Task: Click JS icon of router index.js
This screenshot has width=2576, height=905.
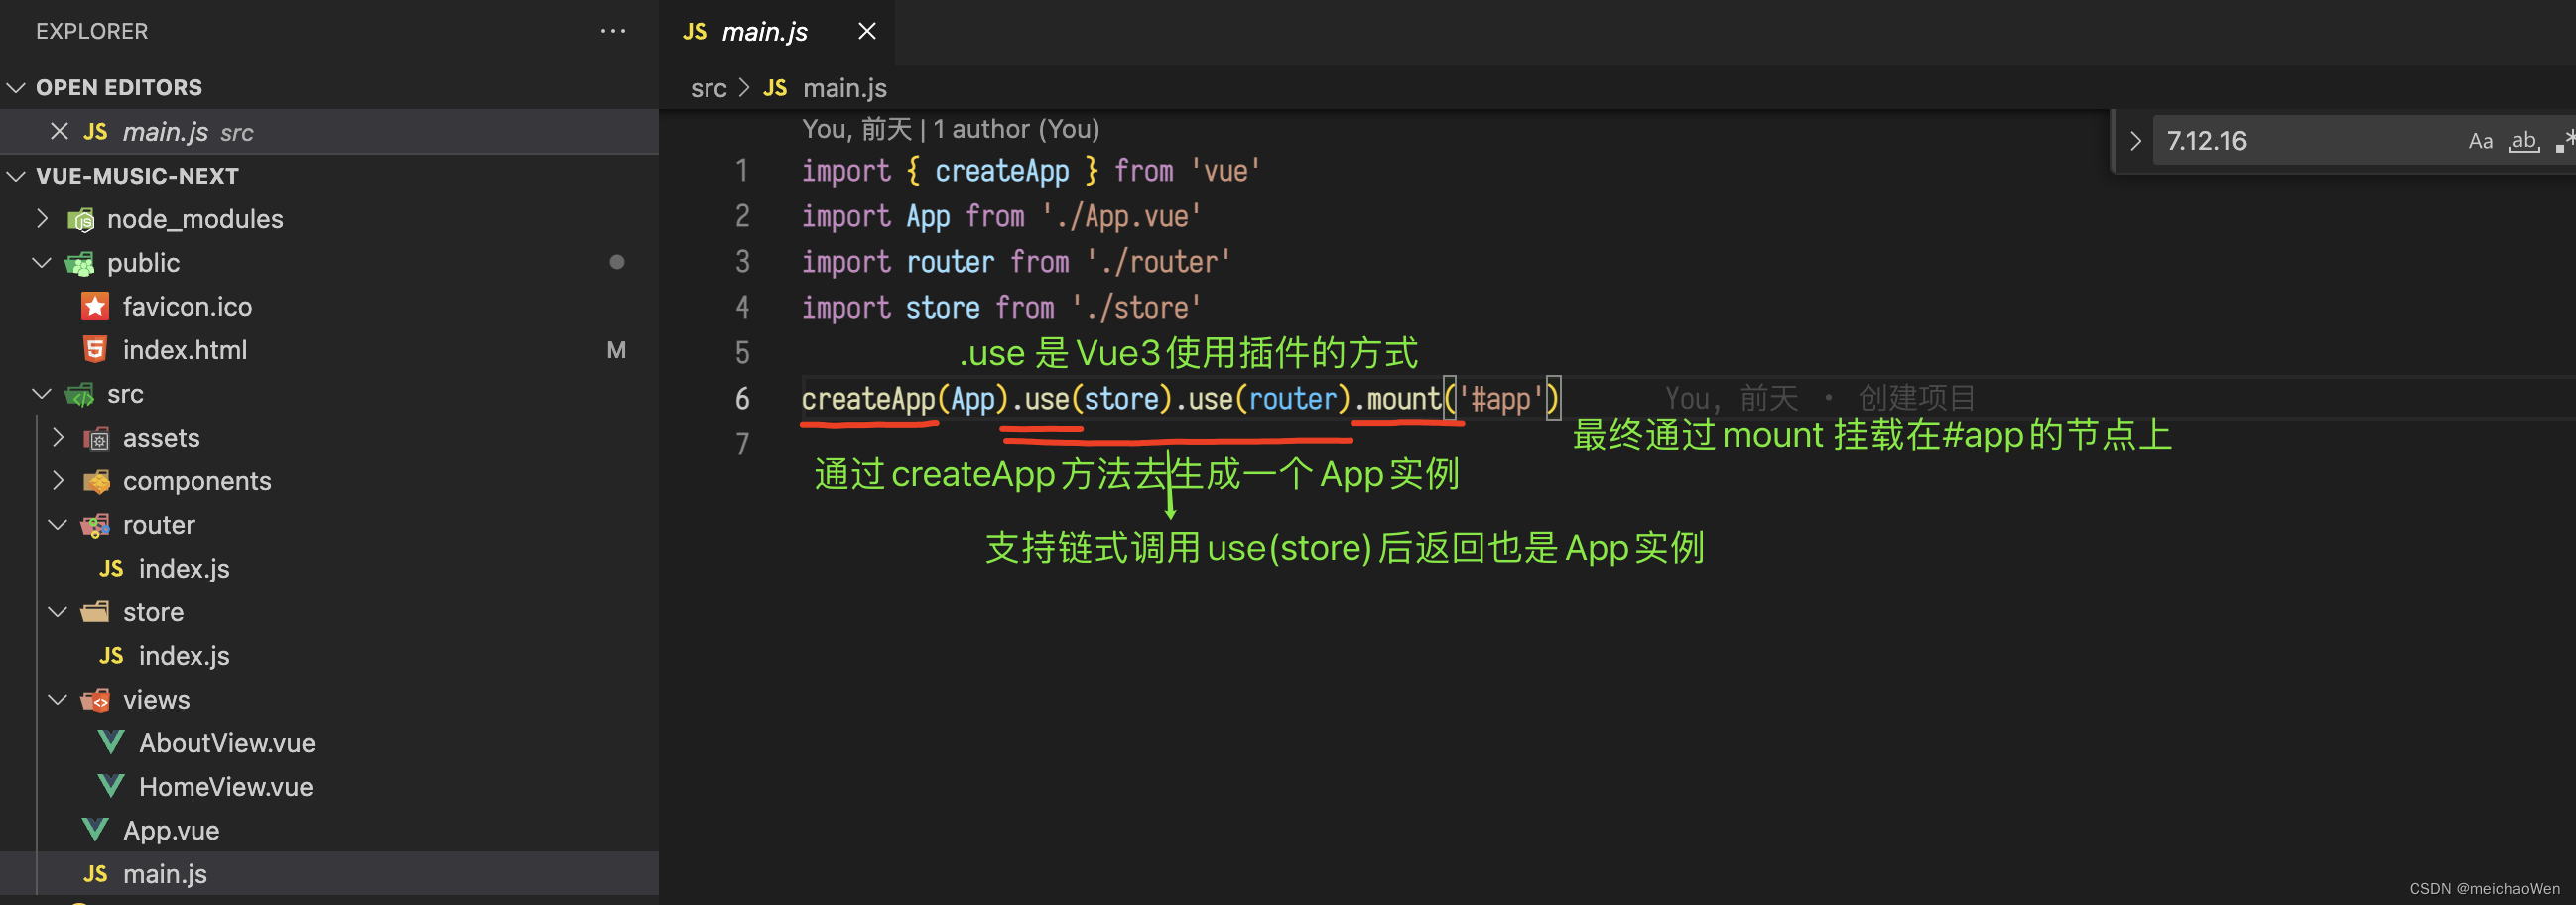Action: (111, 569)
